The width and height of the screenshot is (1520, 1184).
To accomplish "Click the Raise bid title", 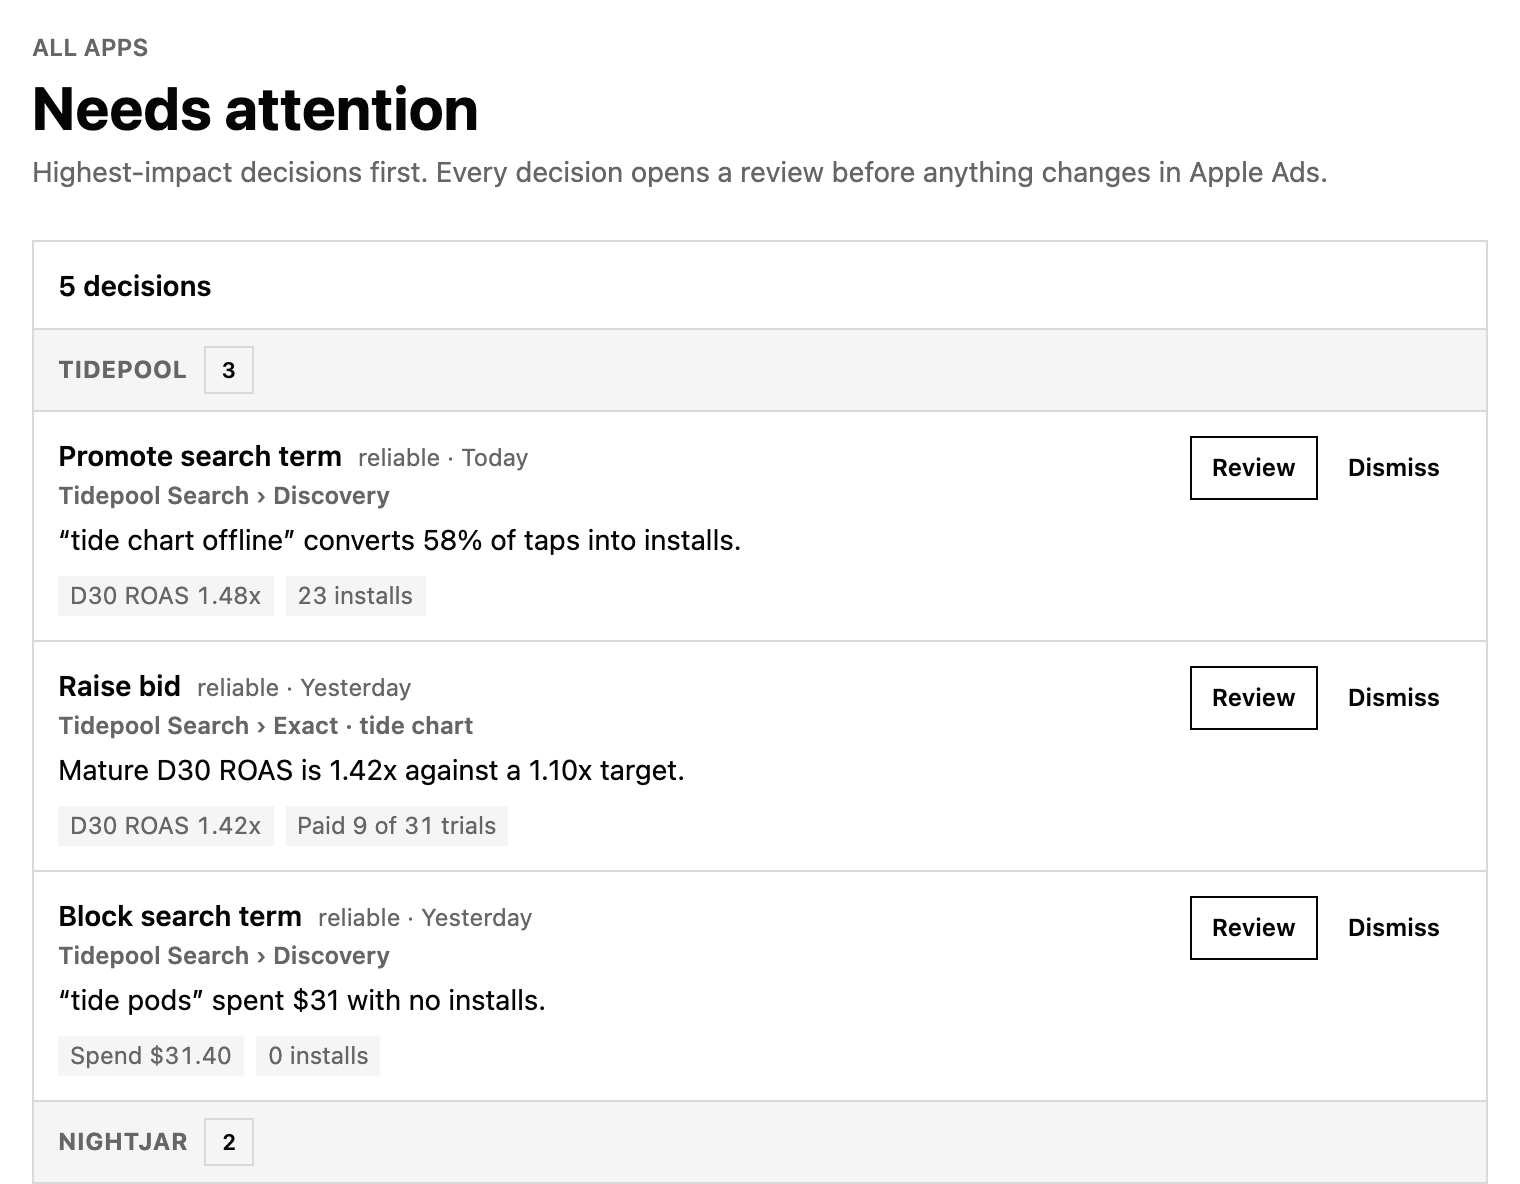I will [120, 687].
